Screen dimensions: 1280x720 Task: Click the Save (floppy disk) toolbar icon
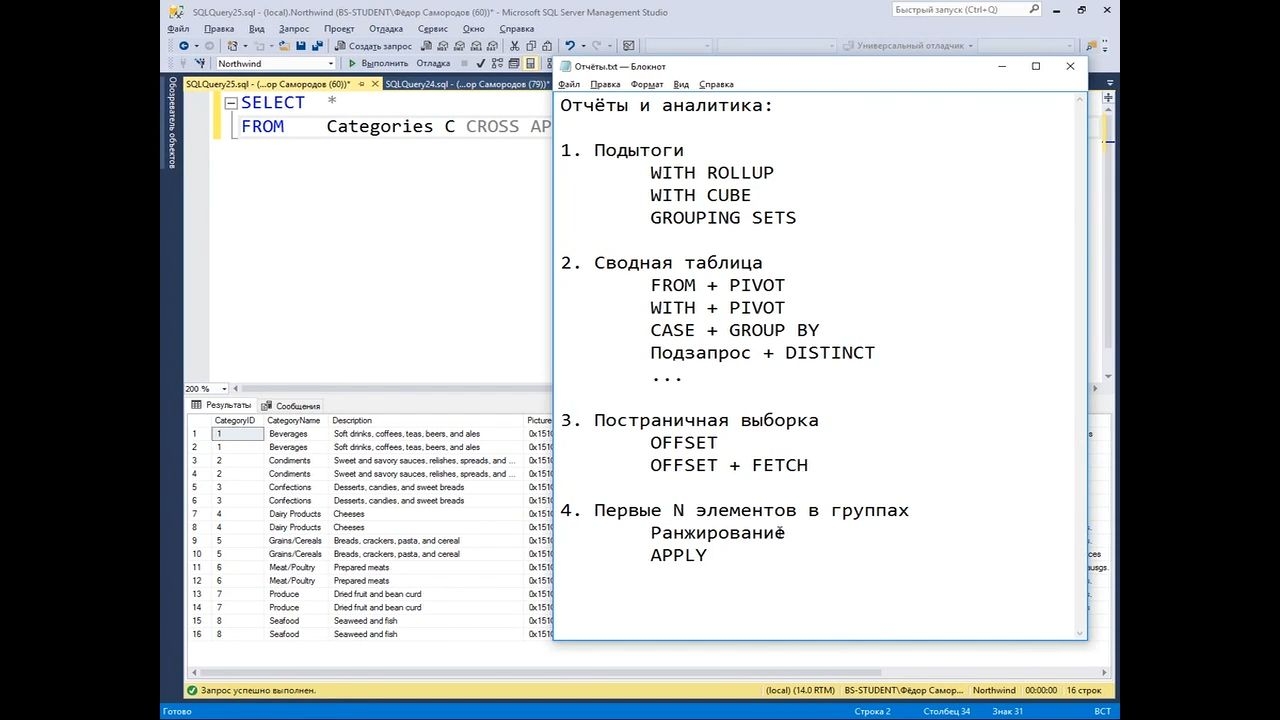(x=301, y=46)
